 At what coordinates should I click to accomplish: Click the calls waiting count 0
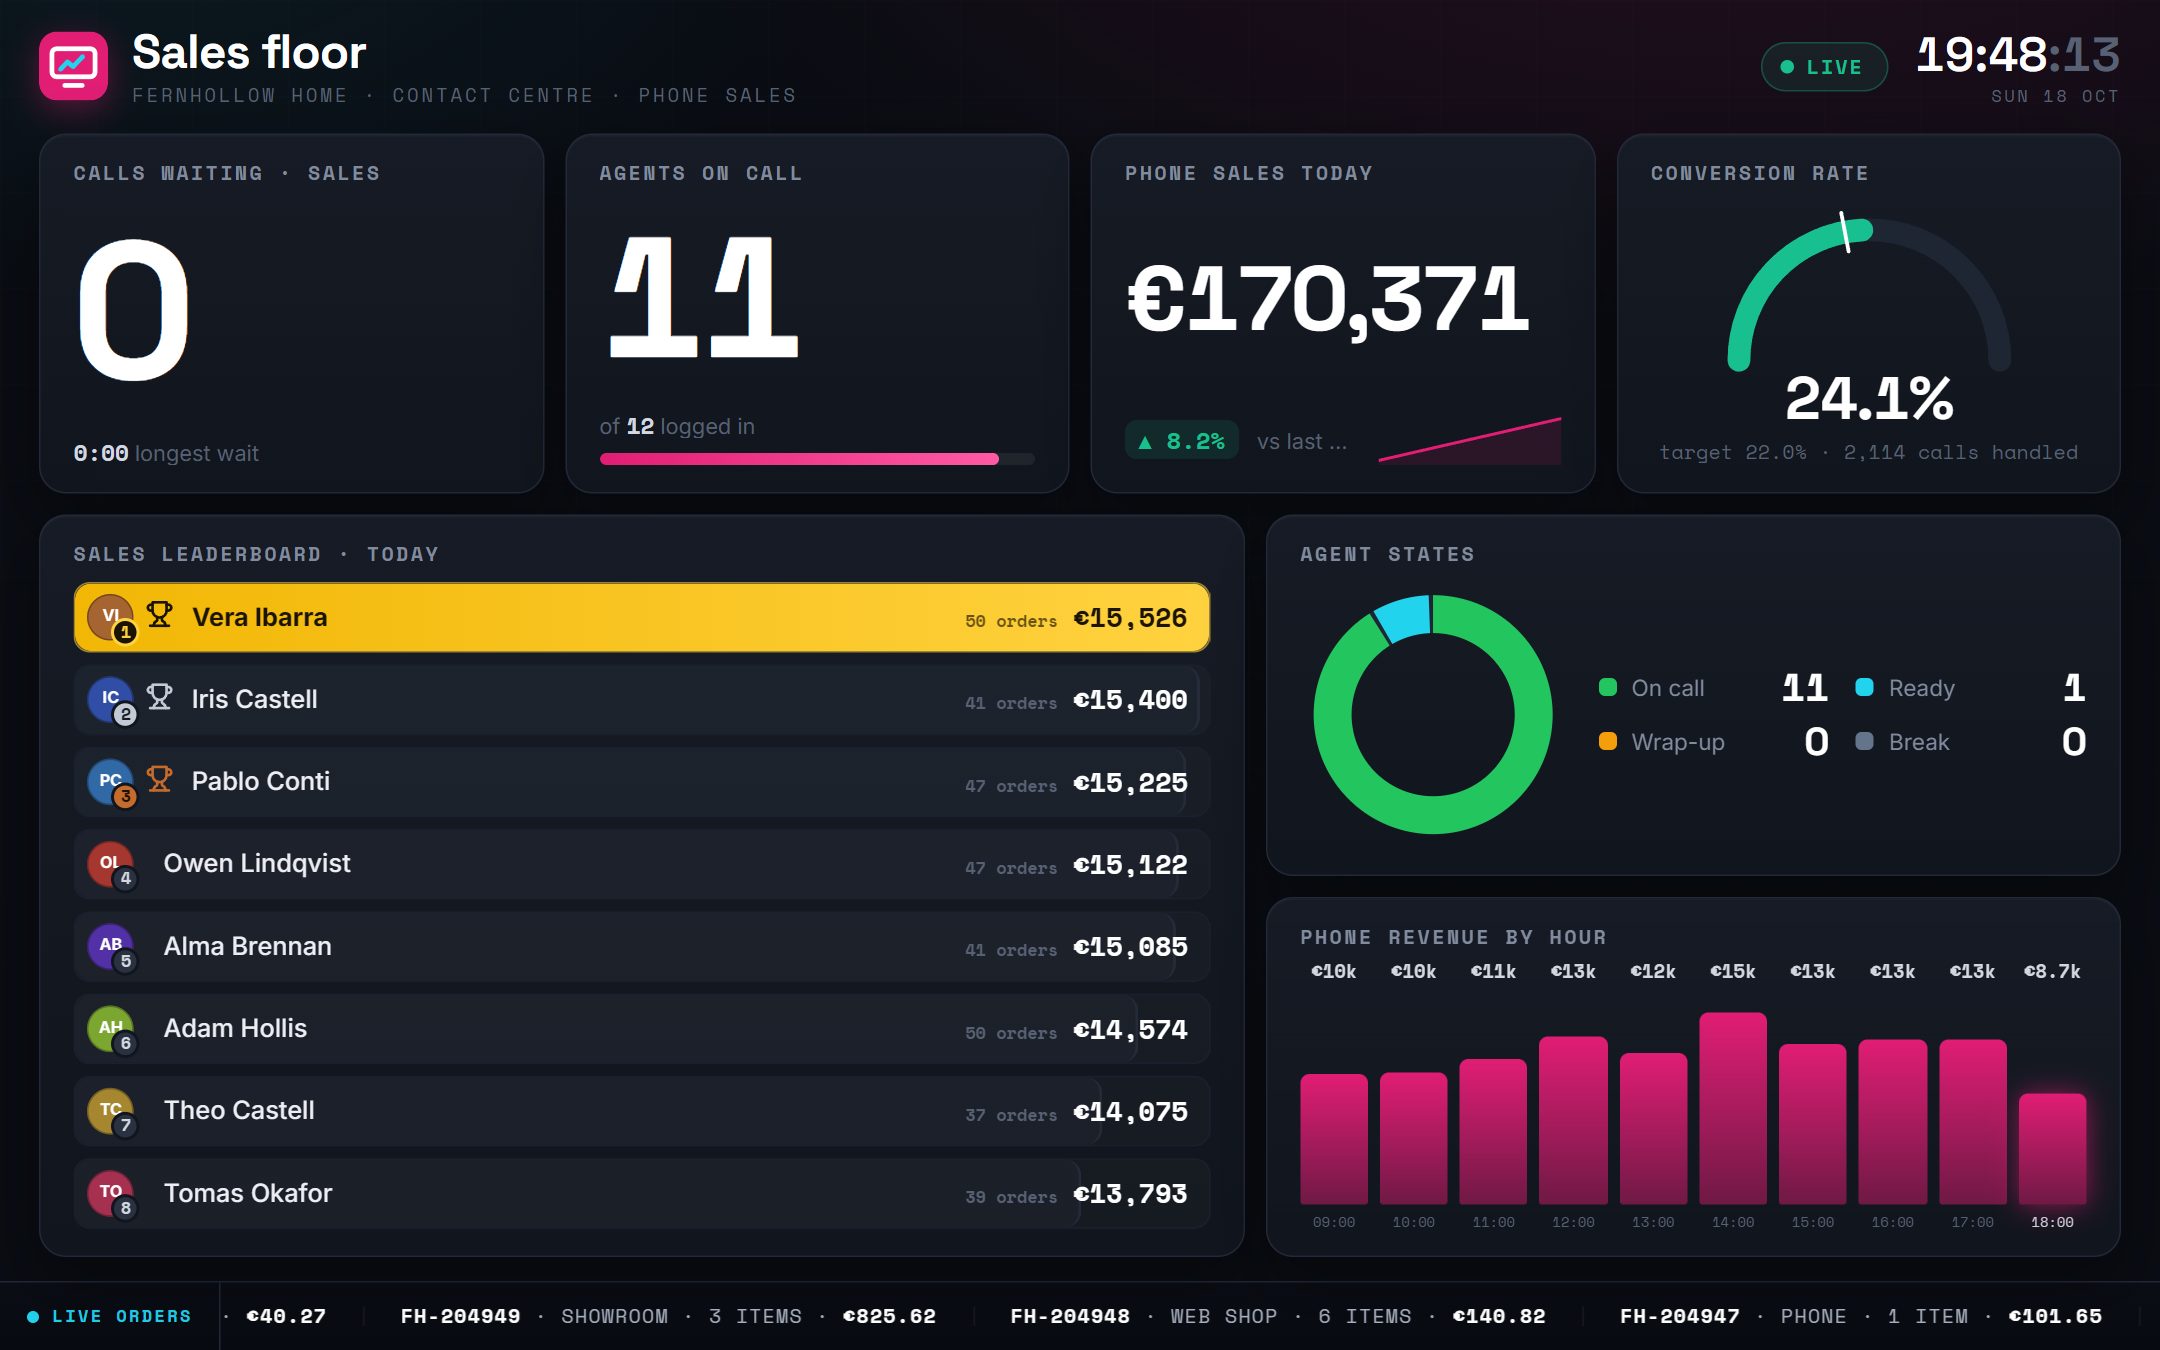(x=133, y=311)
